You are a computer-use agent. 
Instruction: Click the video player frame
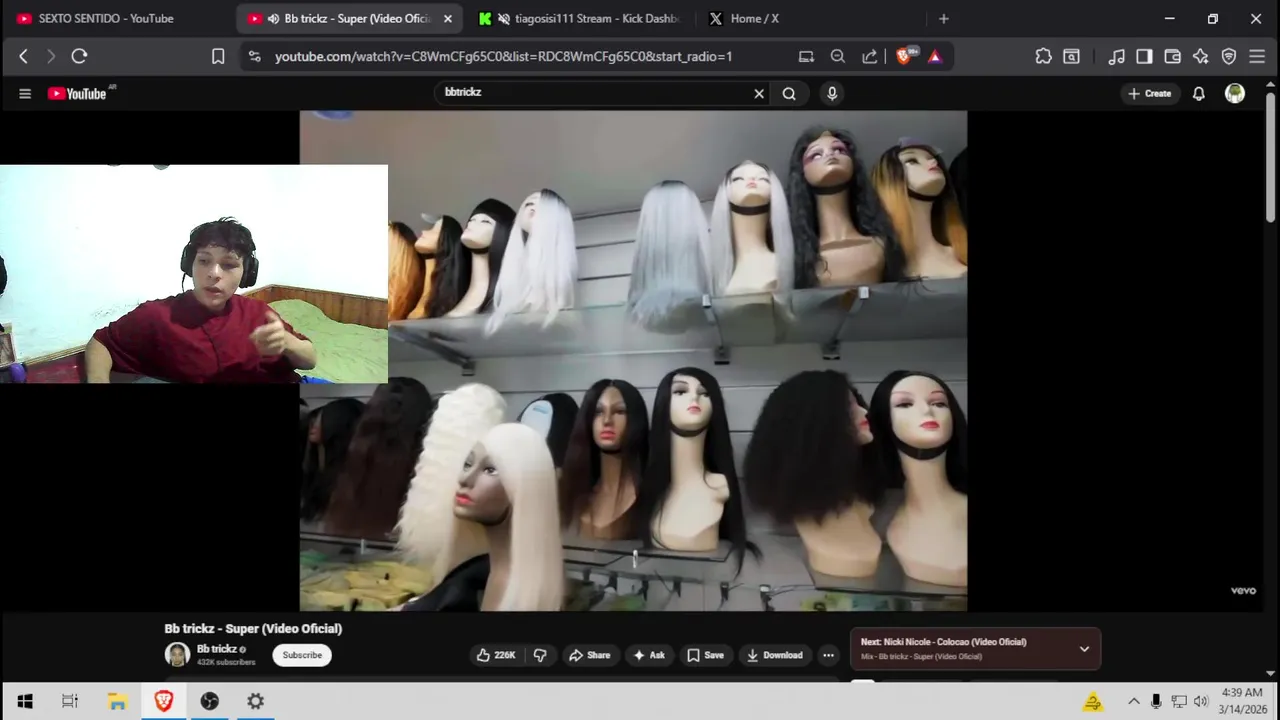click(x=633, y=360)
